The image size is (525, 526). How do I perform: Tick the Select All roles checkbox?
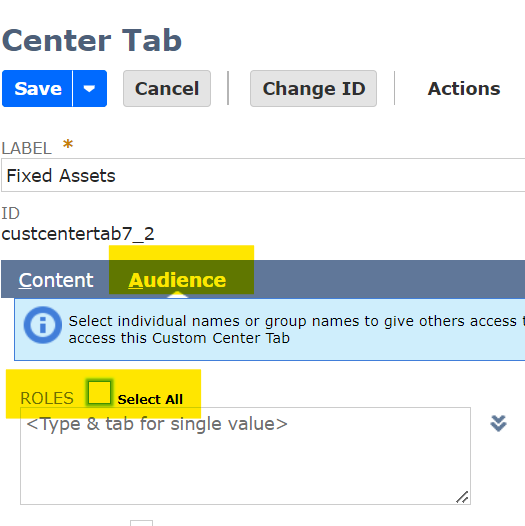[99, 392]
